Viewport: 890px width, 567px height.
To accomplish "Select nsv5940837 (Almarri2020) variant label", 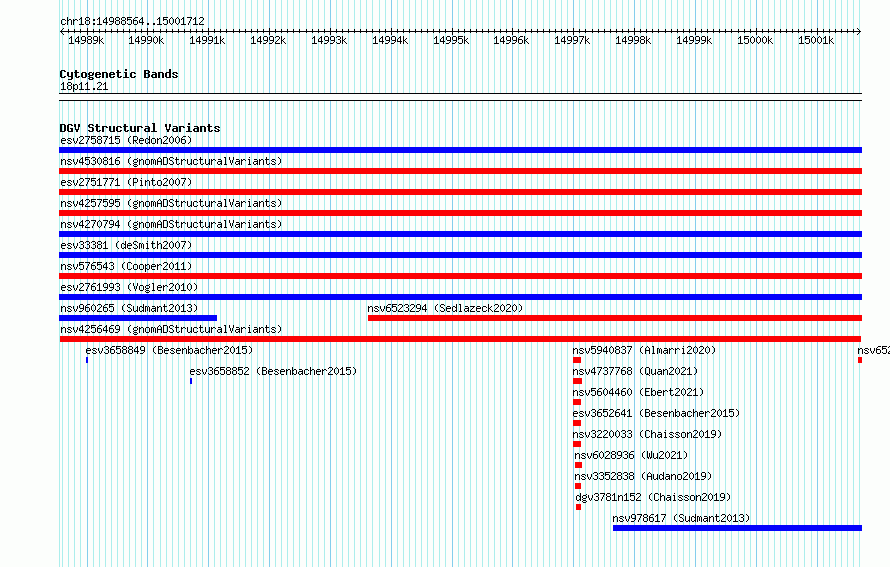I will point(644,350).
